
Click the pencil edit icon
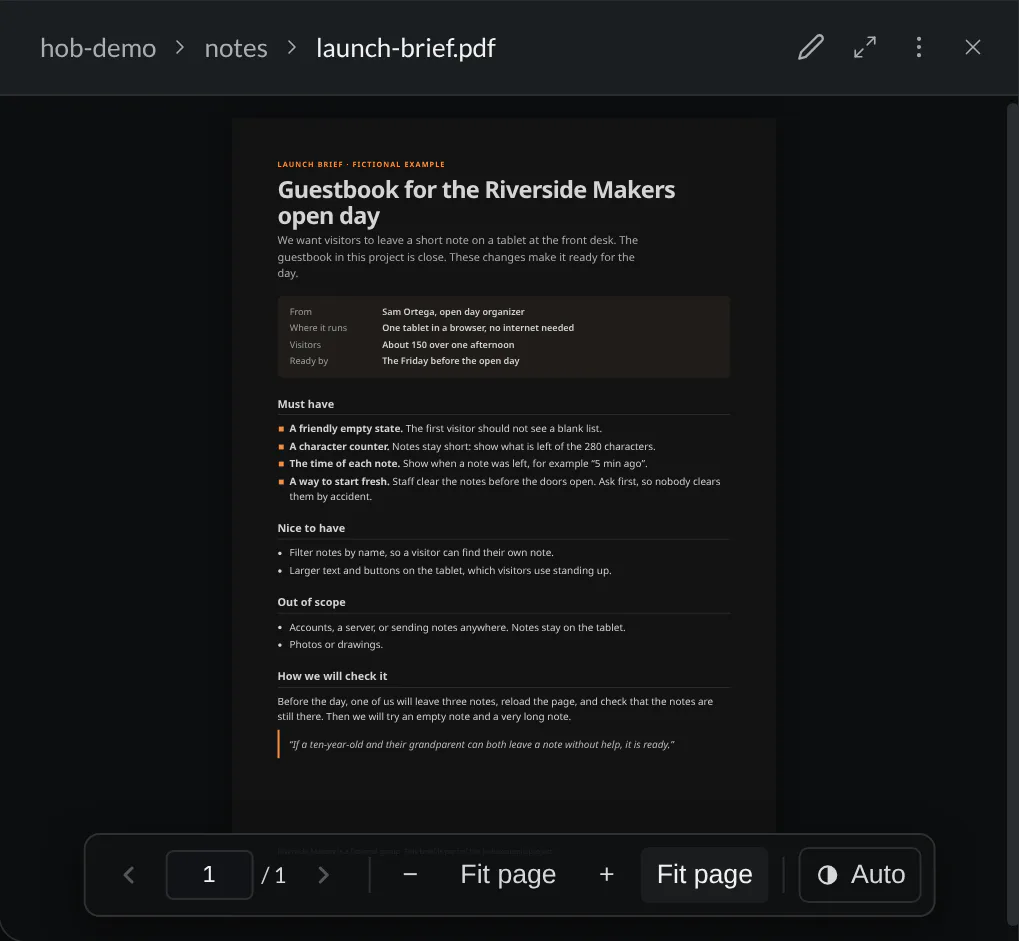(x=810, y=47)
